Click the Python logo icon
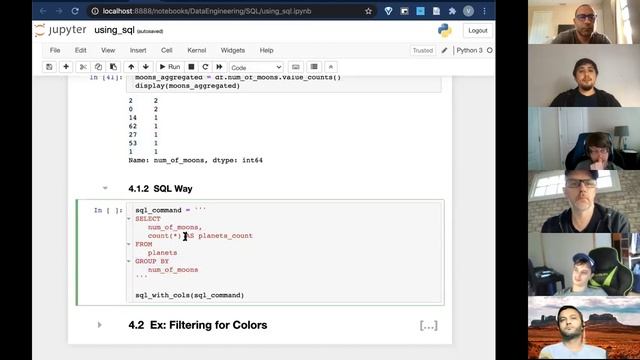This screenshot has height=360, width=640. pos(444,31)
